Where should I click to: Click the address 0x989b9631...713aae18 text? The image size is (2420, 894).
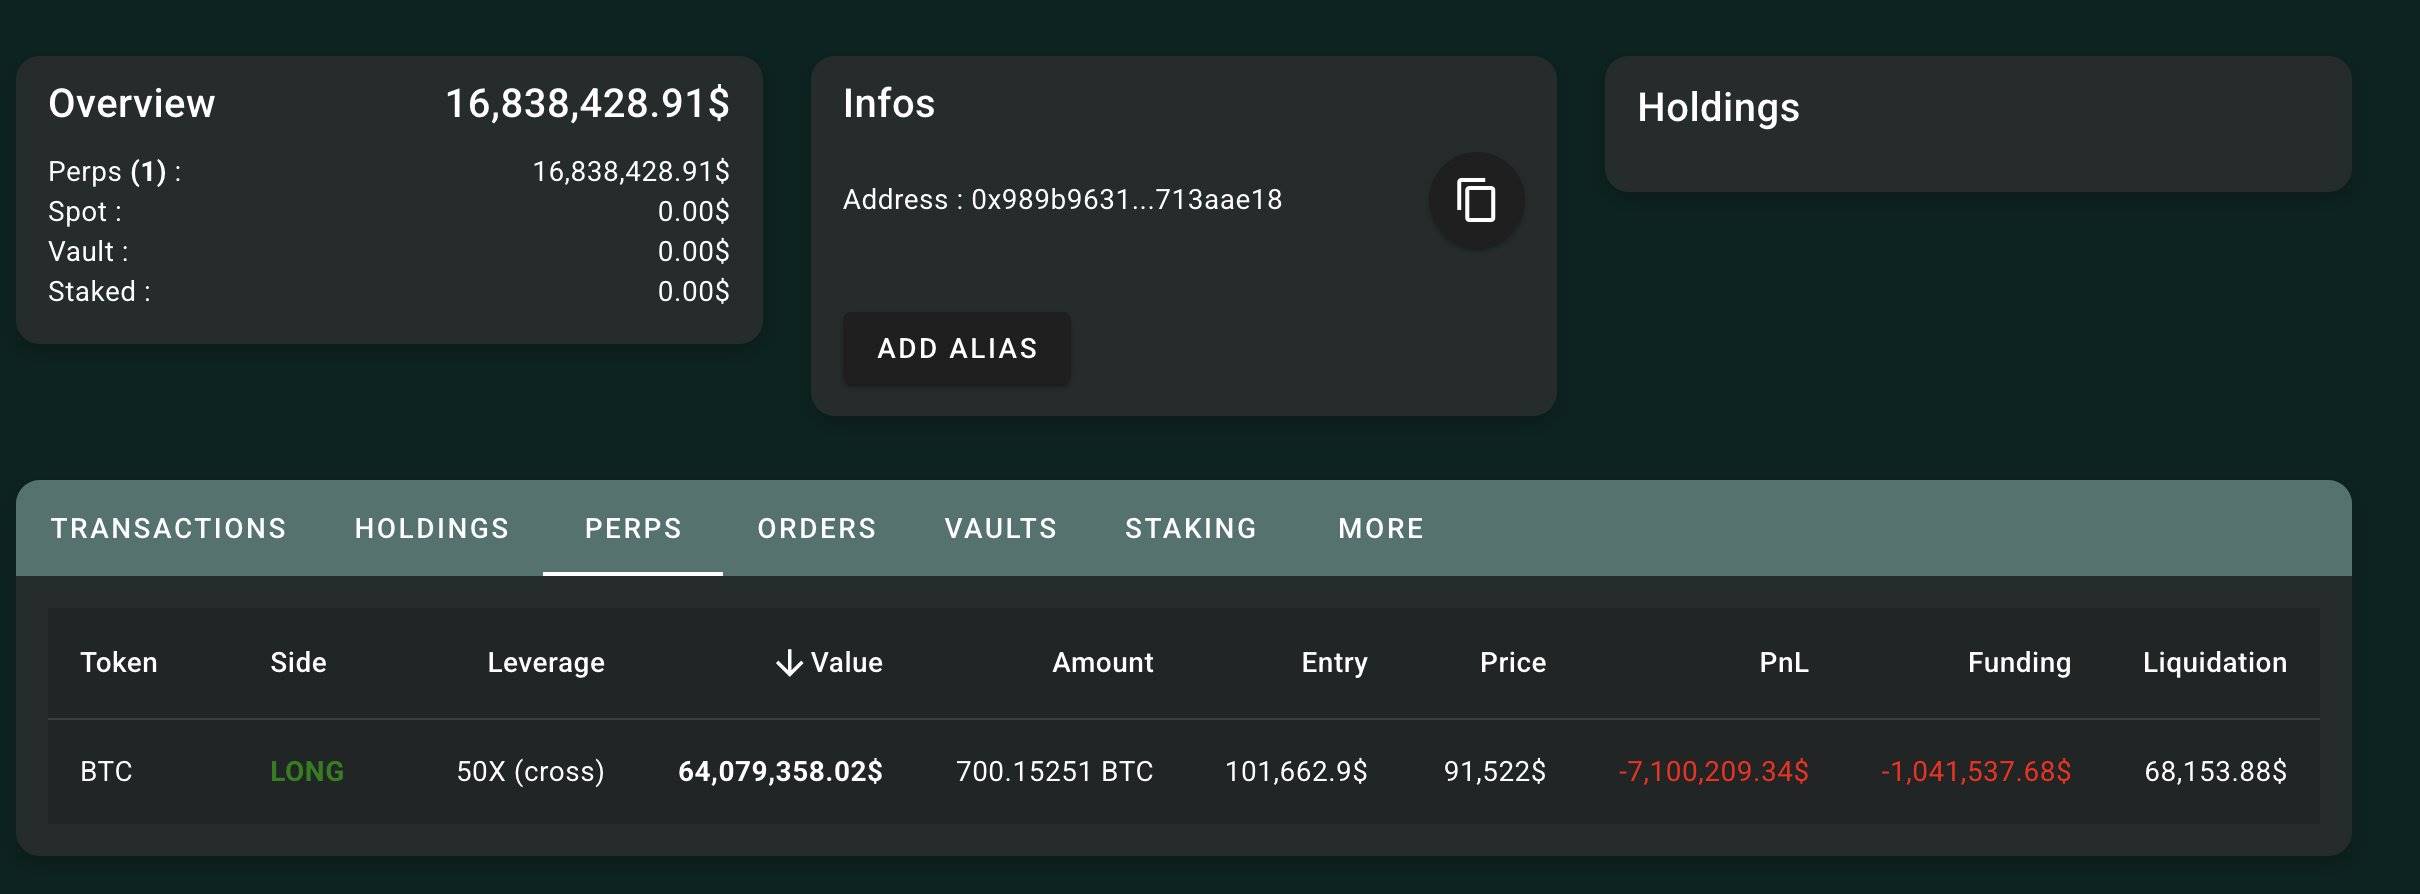1126,200
